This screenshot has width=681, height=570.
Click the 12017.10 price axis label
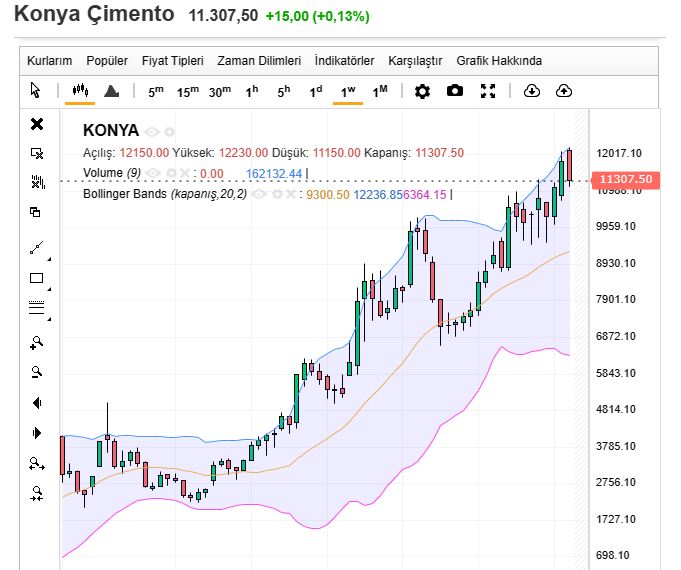click(x=618, y=153)
